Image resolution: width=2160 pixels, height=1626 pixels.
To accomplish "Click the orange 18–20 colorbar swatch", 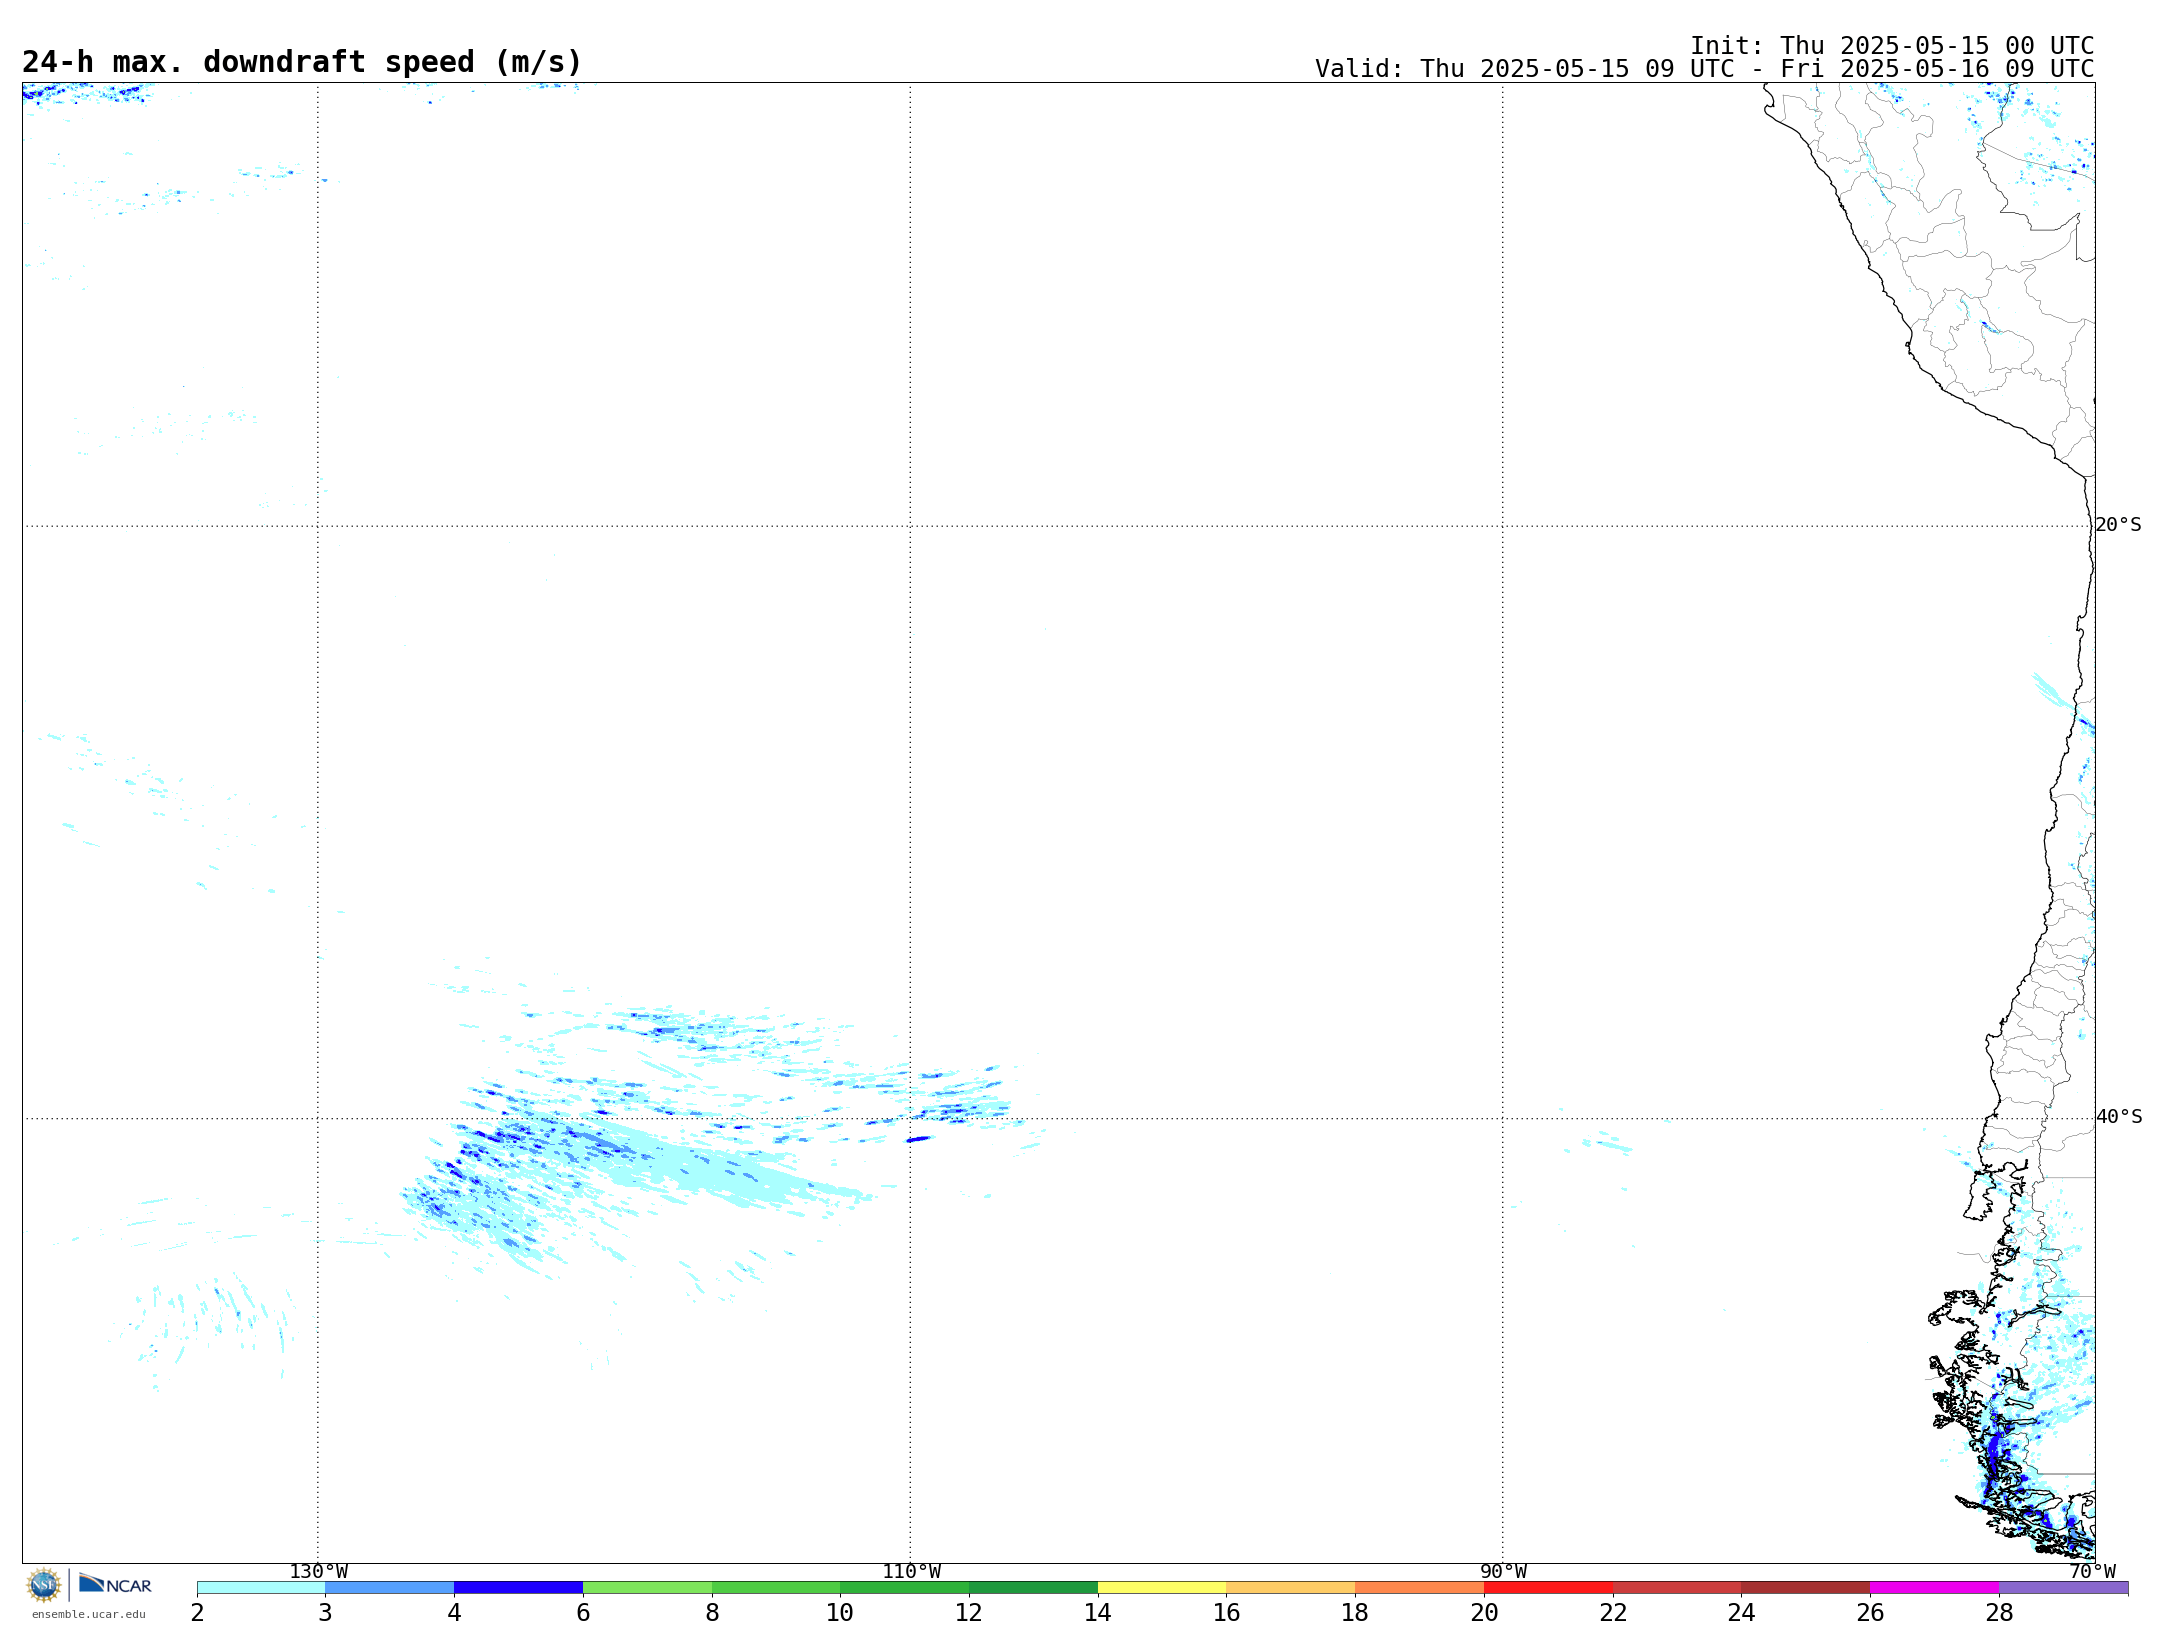I will [1420, 1588].
